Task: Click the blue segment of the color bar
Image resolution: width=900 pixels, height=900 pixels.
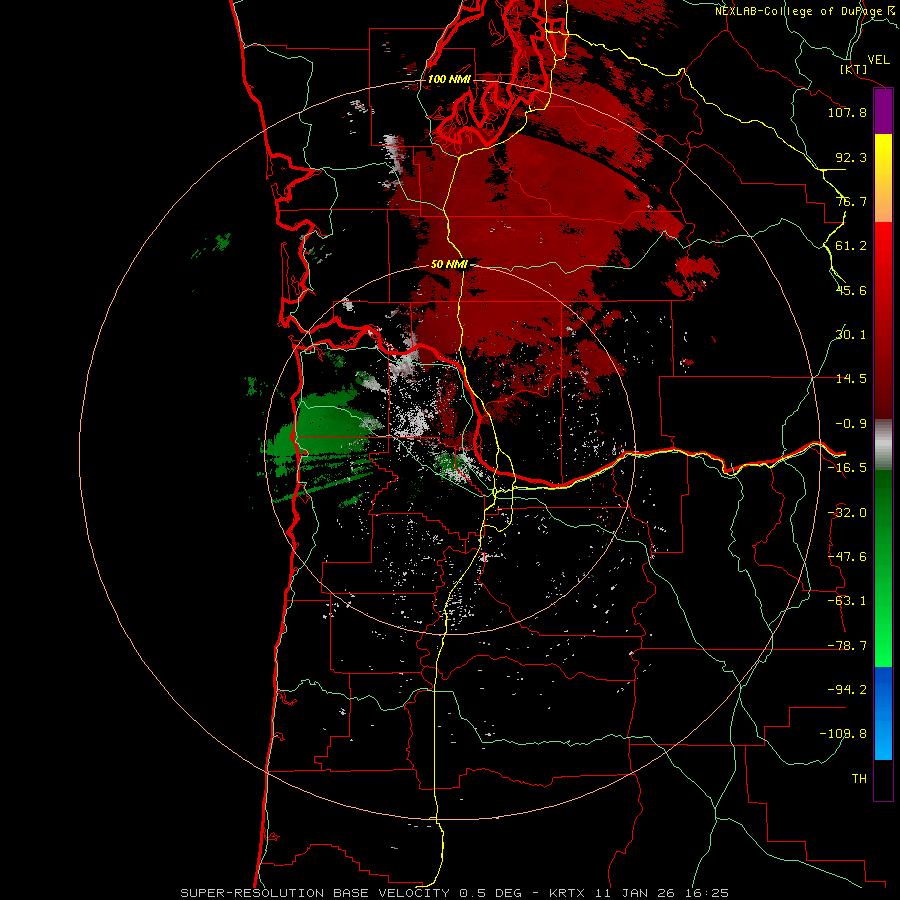Action: 883,713
